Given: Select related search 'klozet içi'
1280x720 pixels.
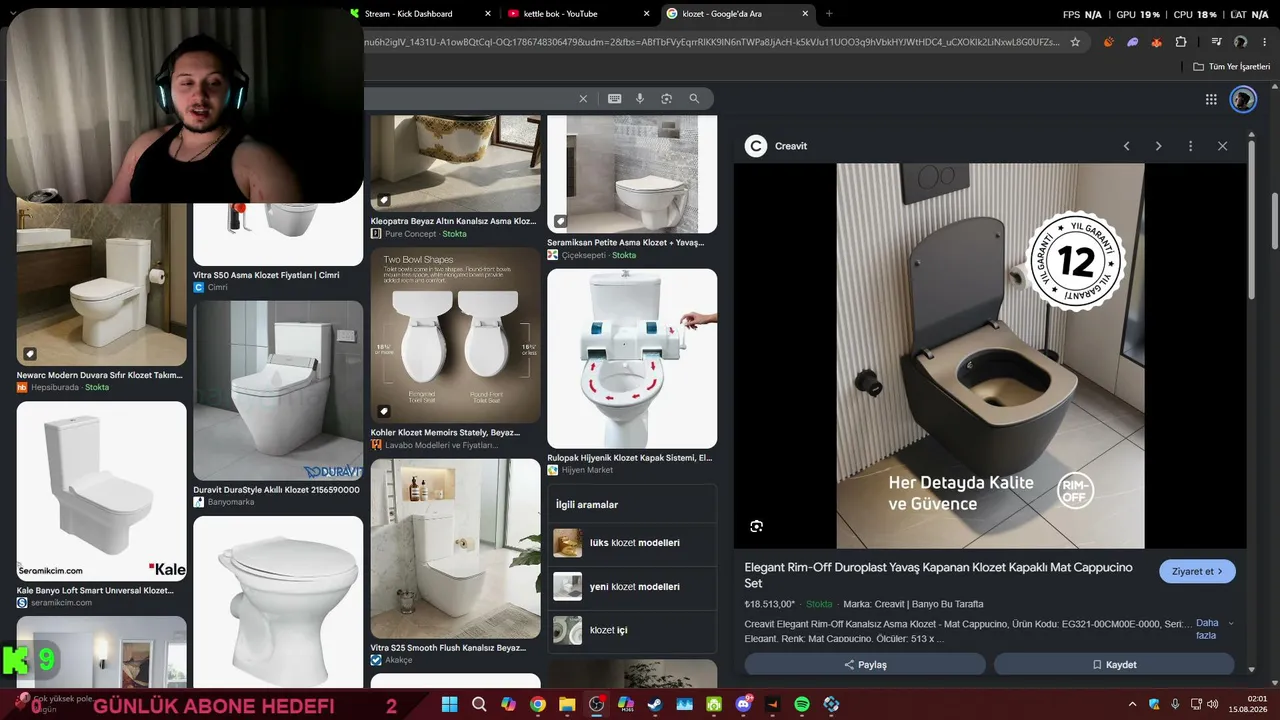Looking at the screenshot, I should coord(632,631).
